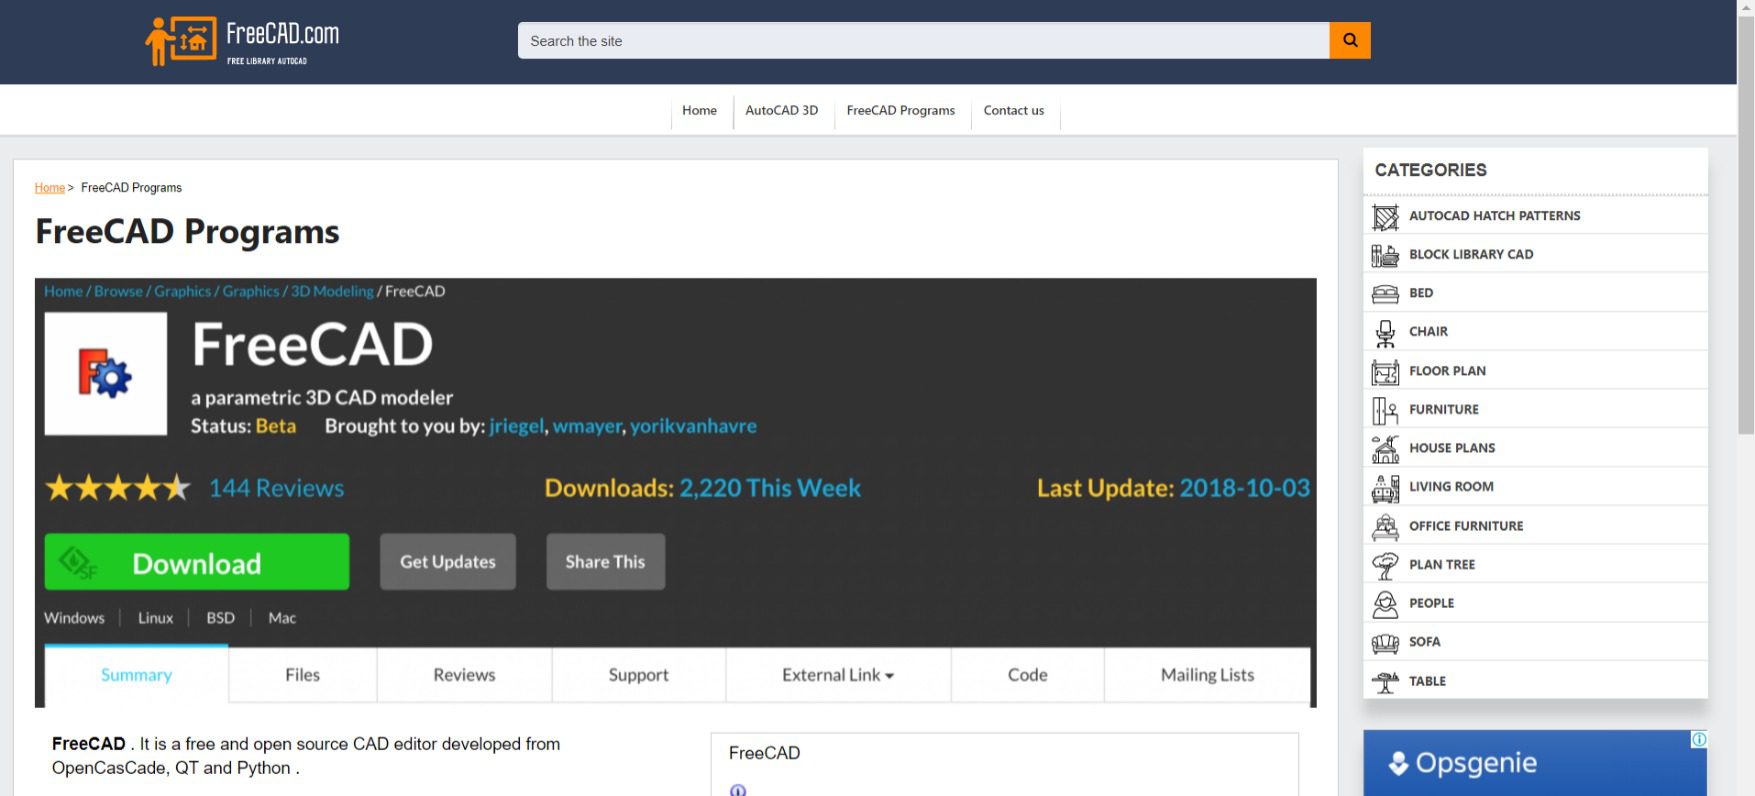
Task: Click the Mac platform label
Action: 282,618
